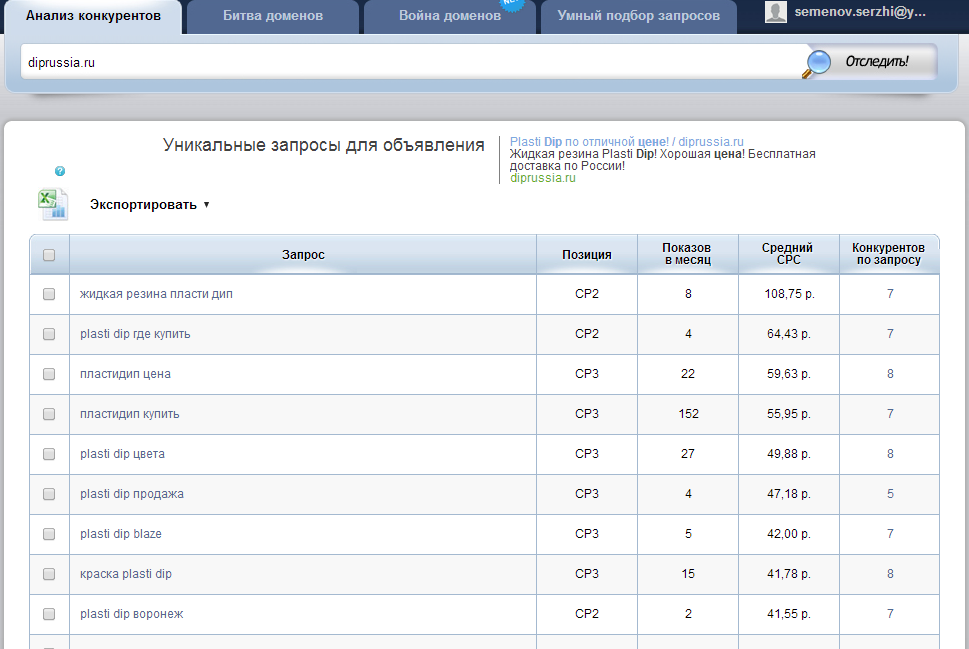Check the box for plasti dip воронеж
969x649 pixels.
click(49, 614)
